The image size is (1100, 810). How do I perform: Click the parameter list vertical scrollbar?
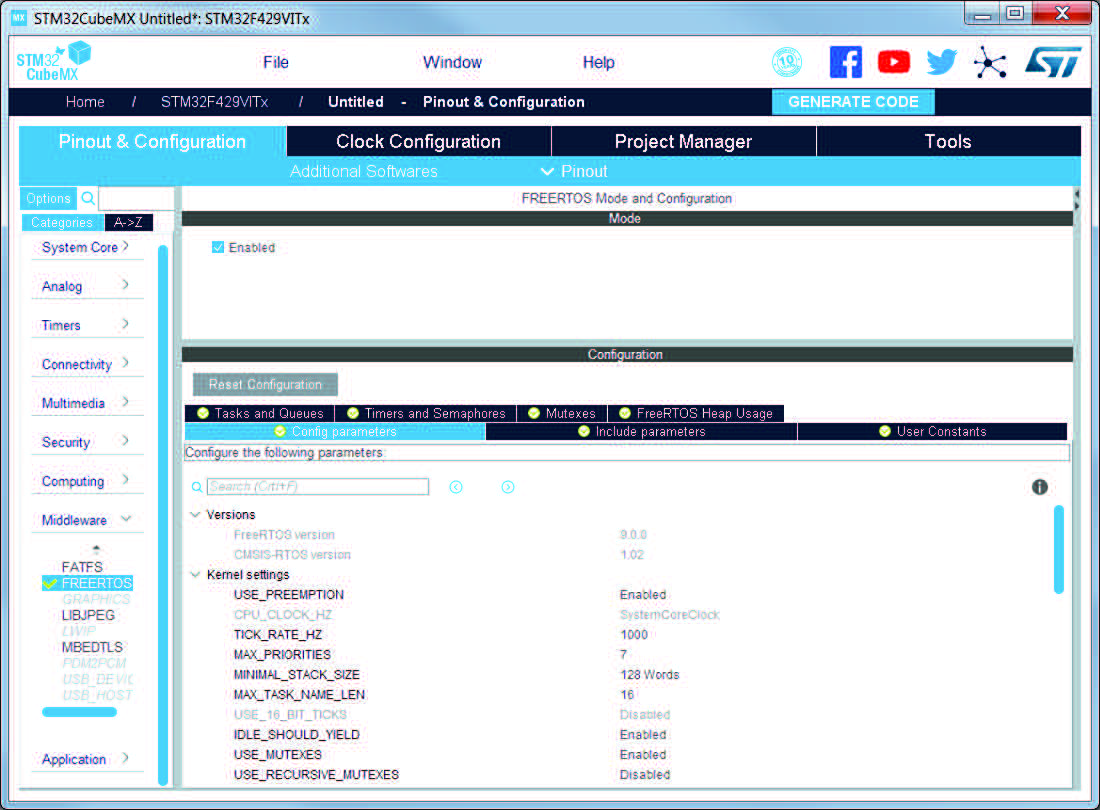click(1059, 550)
